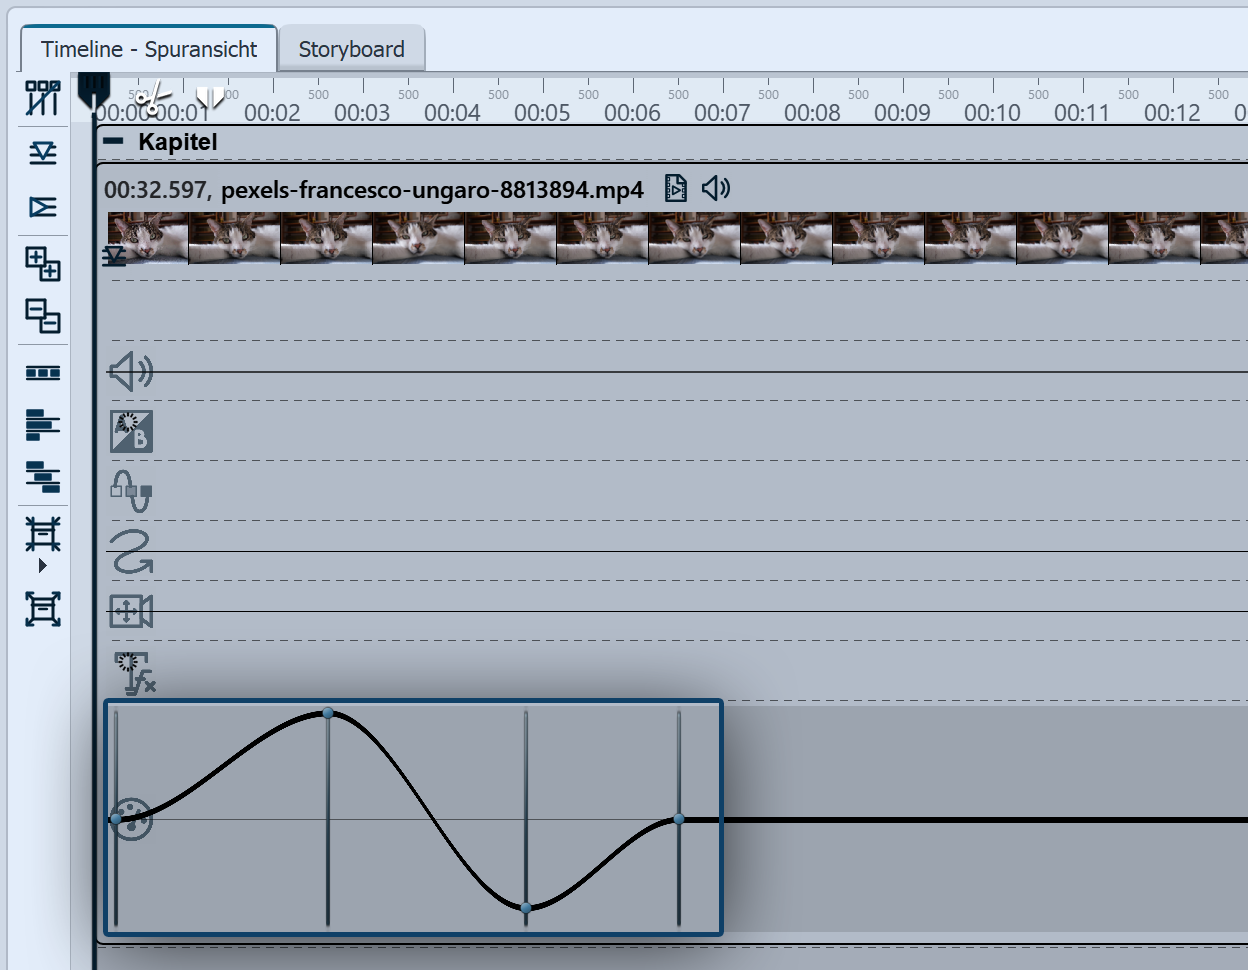Screen dimensions: 1248x970
Task: Collapse the video track details below thumbnails
Action: pos(114,257)
